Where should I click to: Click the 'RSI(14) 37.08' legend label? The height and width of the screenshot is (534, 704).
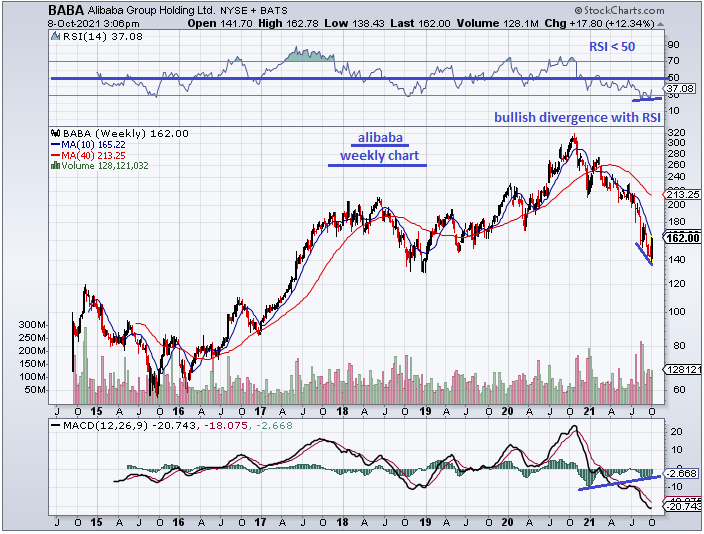pyautogui.click(x=103, y=36)
